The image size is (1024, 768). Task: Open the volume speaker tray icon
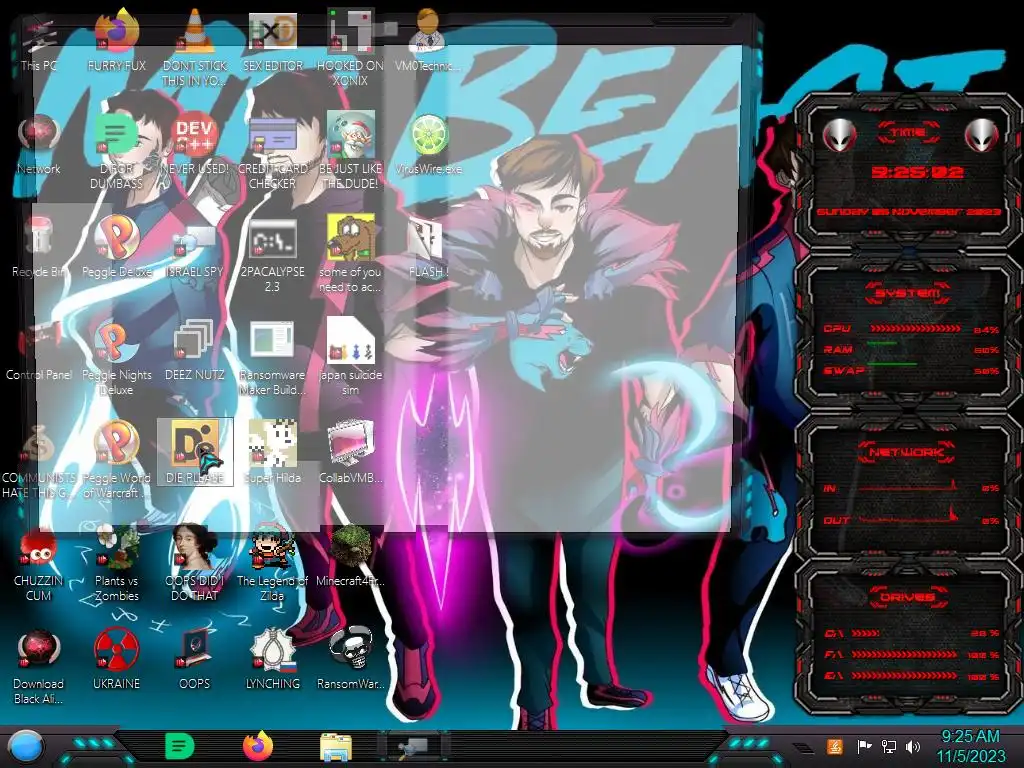913,746
